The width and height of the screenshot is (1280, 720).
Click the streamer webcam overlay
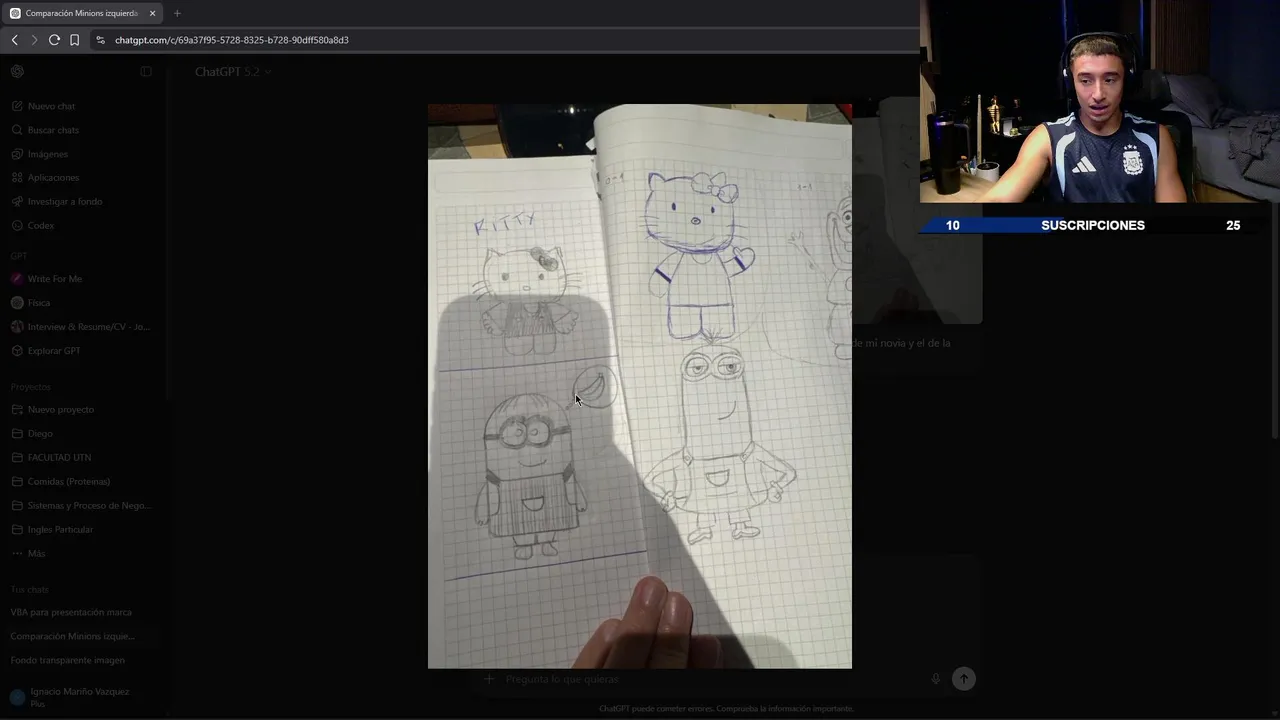(1100, 101)
